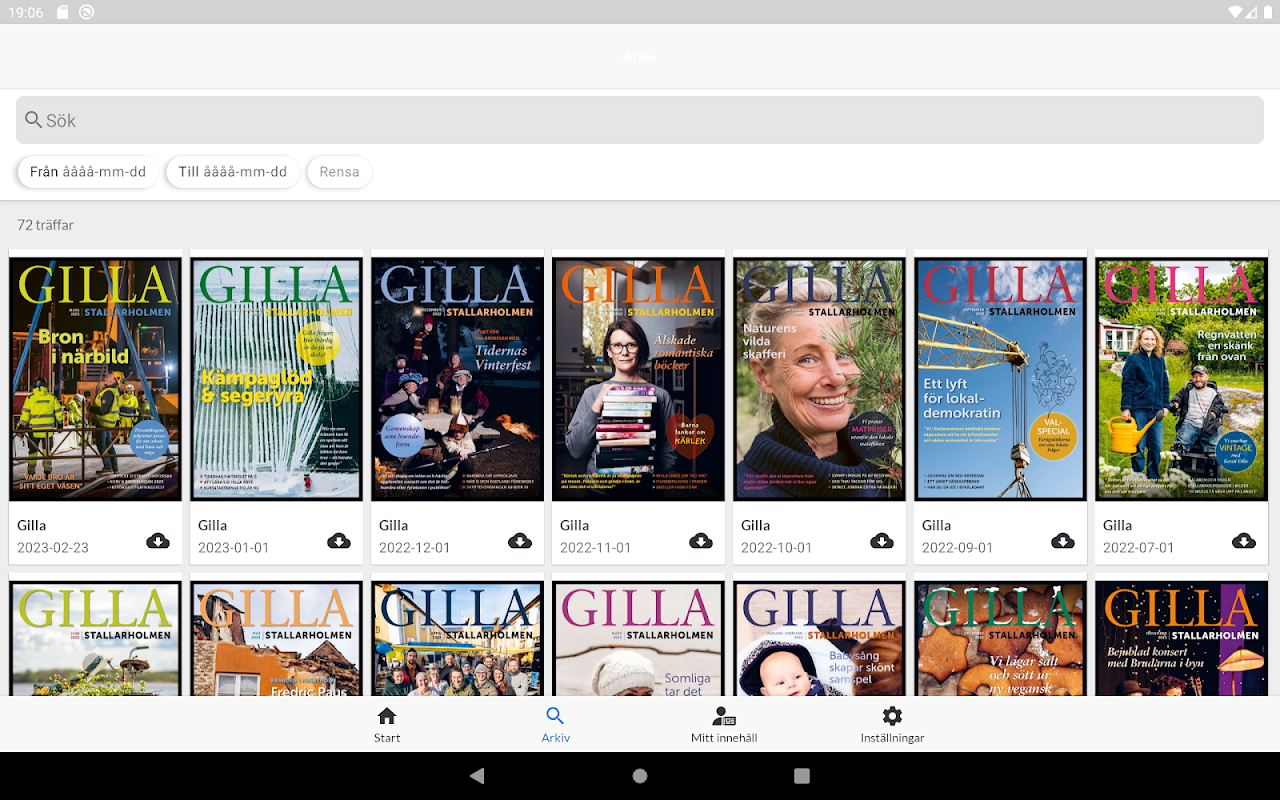
Task: Download the Gilla 2023-01-01 issue
Action: [x=339, y=541]
